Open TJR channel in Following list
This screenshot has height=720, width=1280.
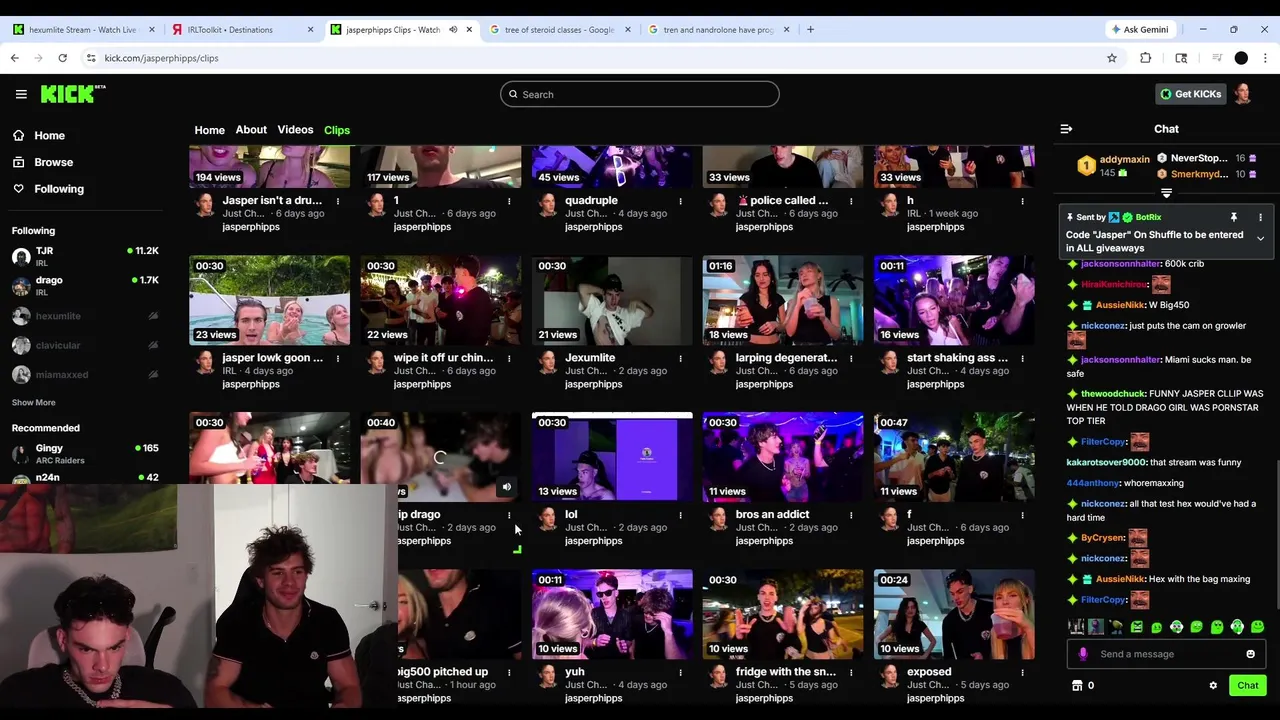tap(85, 257)
